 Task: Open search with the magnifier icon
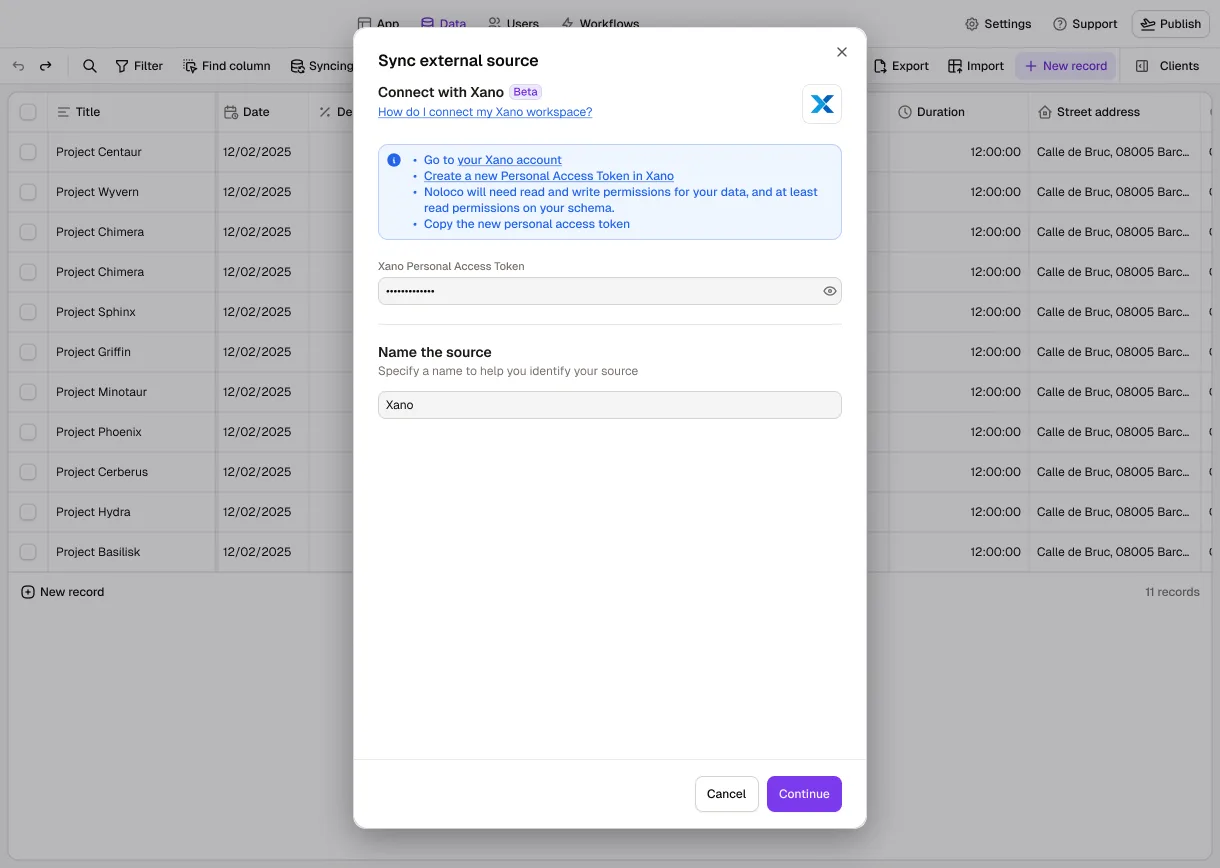(x=90, y=66)
